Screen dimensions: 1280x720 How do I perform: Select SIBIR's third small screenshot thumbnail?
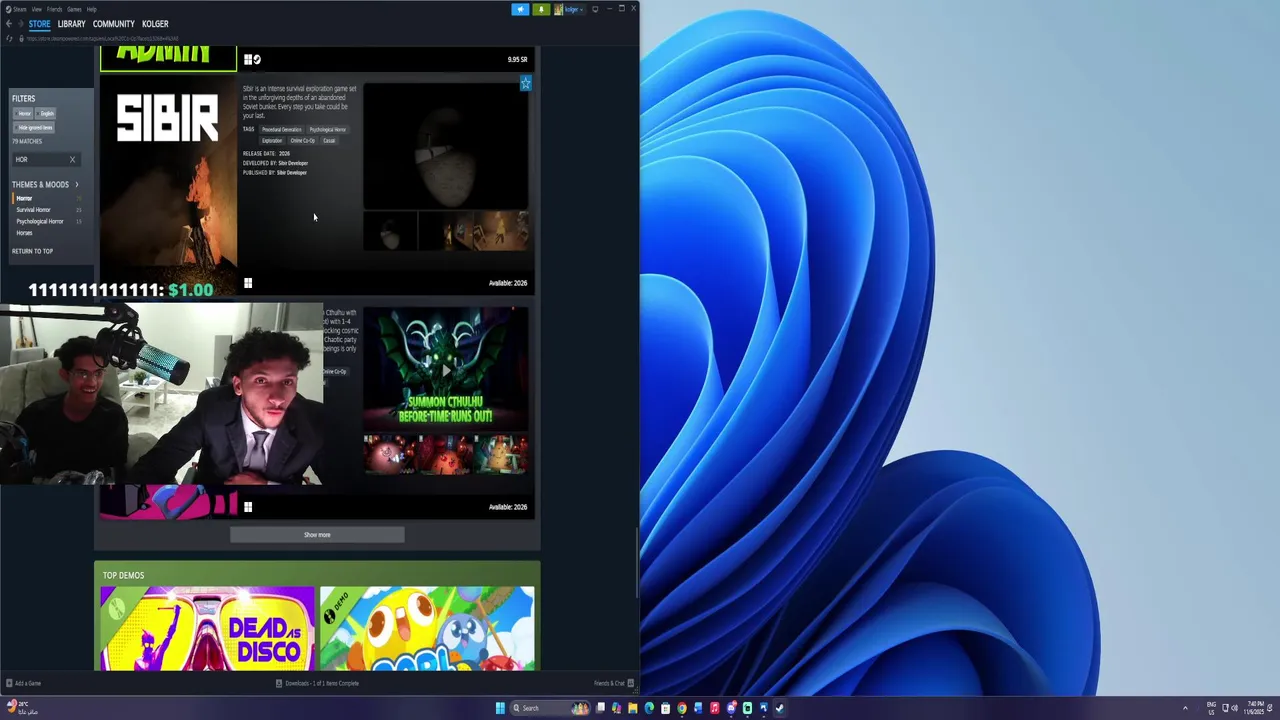click(x=502, y=232)
